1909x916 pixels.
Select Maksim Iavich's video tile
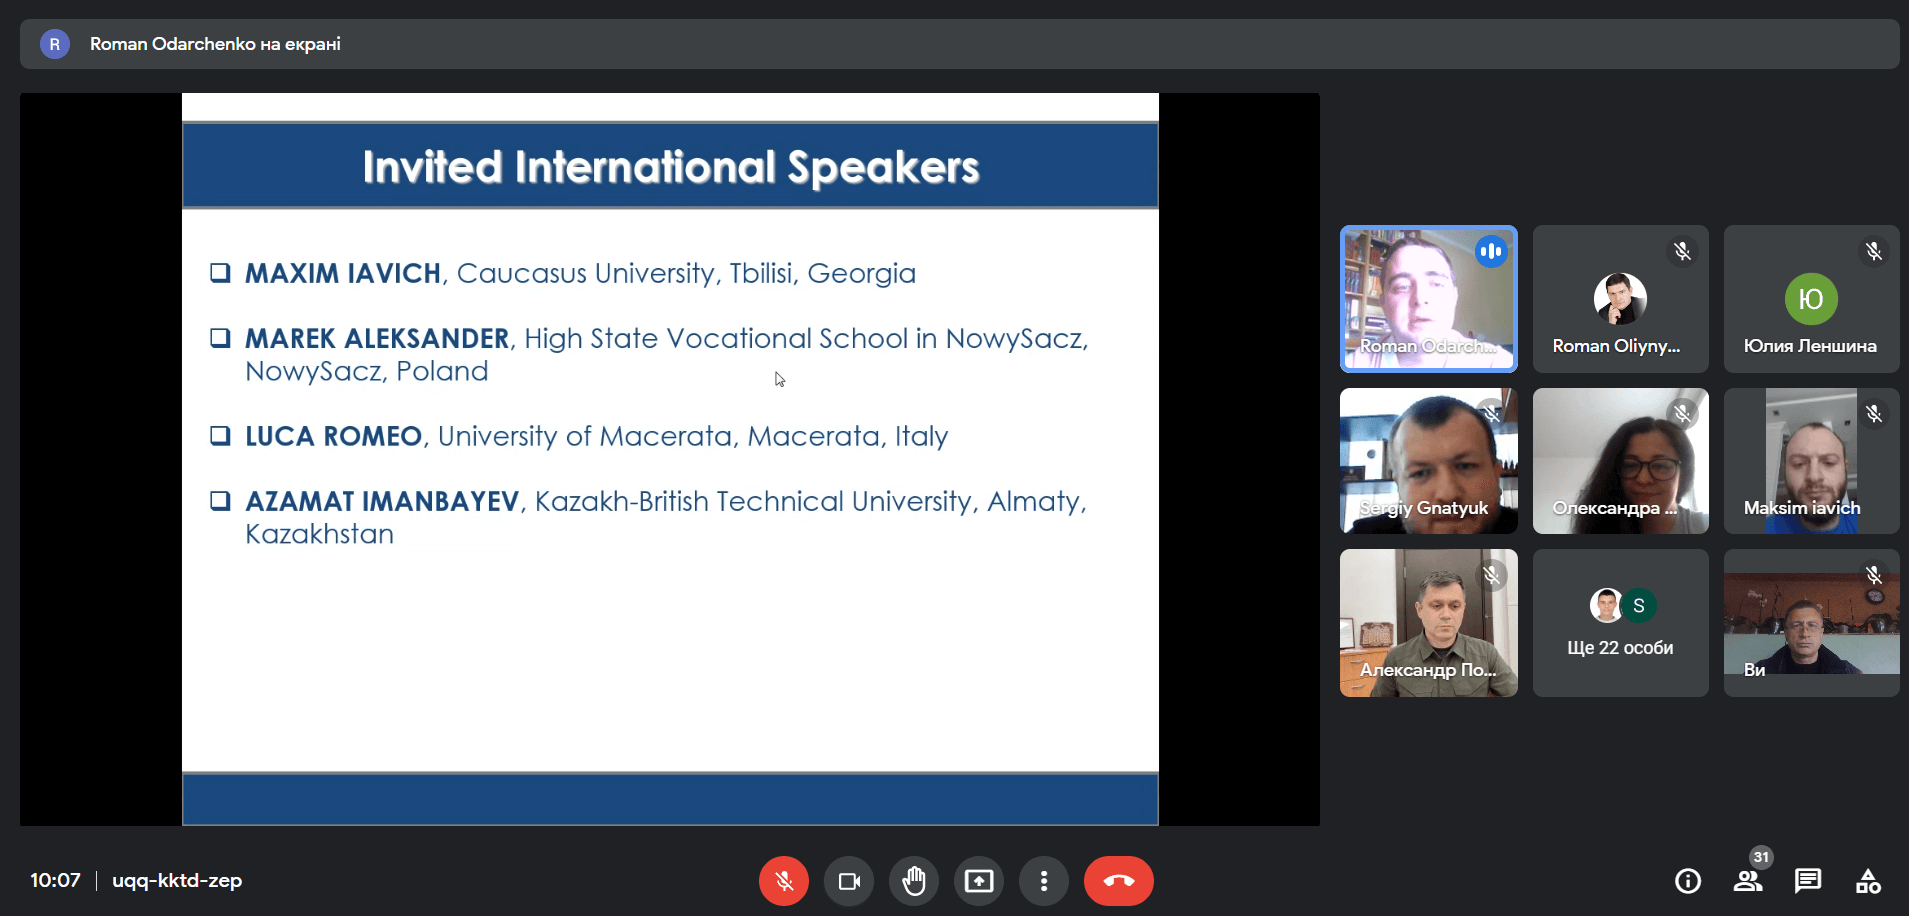1811,461
